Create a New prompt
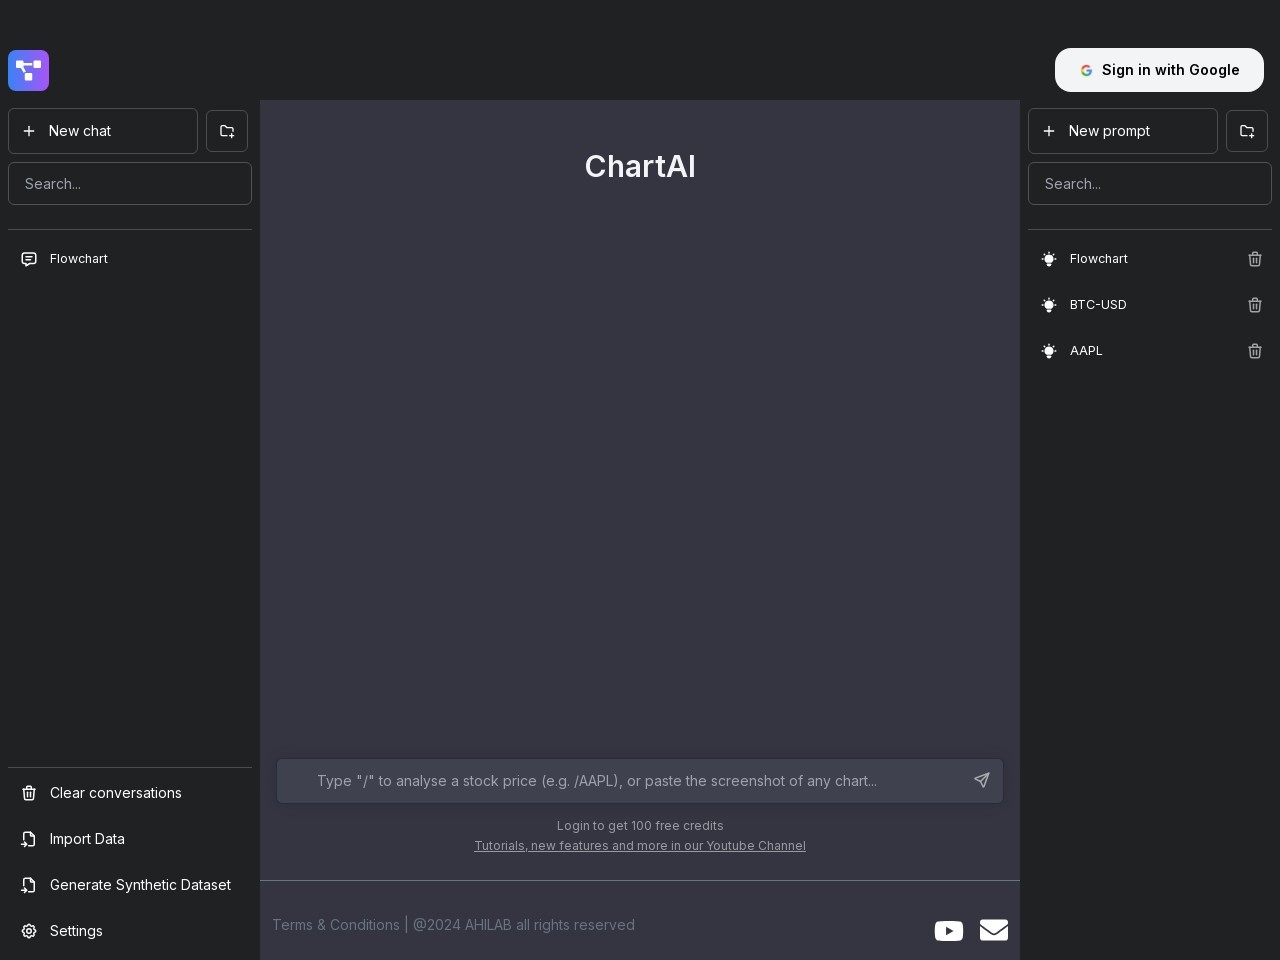Viewport: 1280px width, 960px height. coord(1123,131)
